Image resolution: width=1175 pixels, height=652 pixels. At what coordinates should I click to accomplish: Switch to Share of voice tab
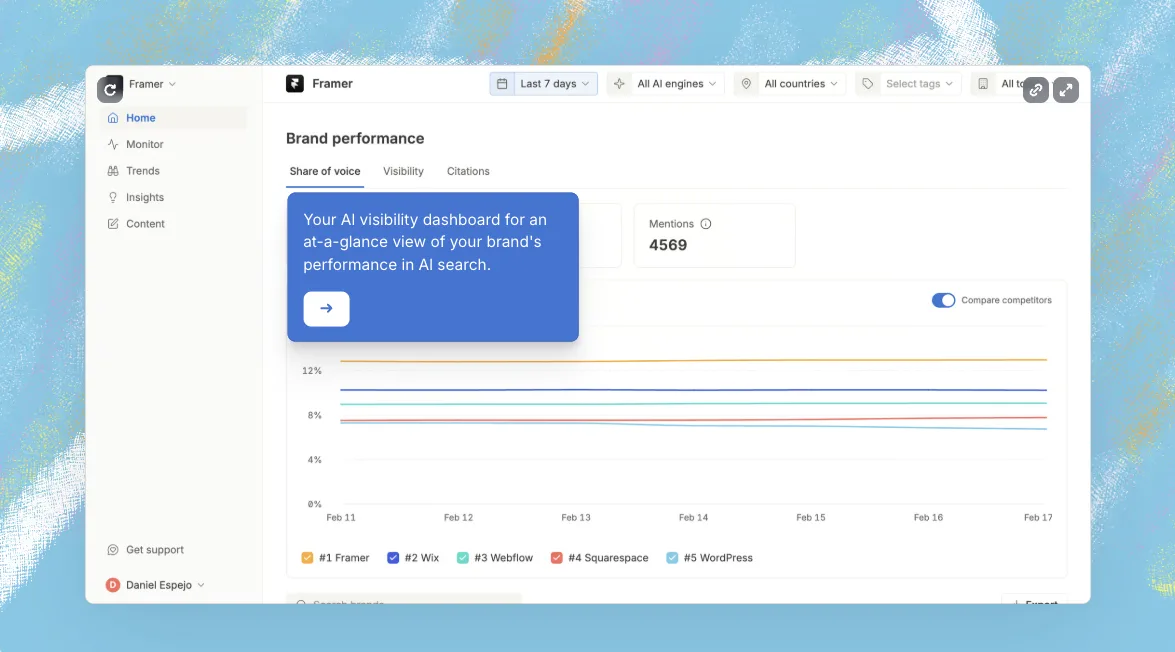[x=325, y=172]
